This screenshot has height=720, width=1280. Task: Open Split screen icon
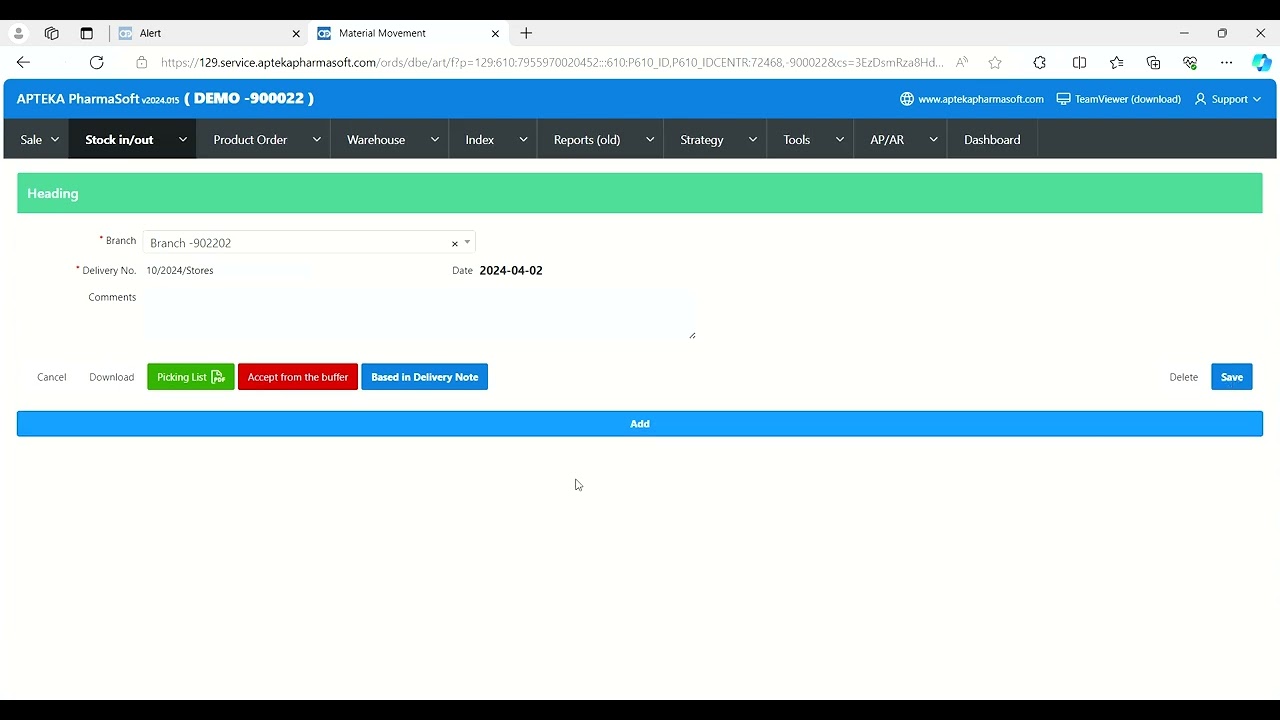pyautogui.click(x=1079, y=62)
